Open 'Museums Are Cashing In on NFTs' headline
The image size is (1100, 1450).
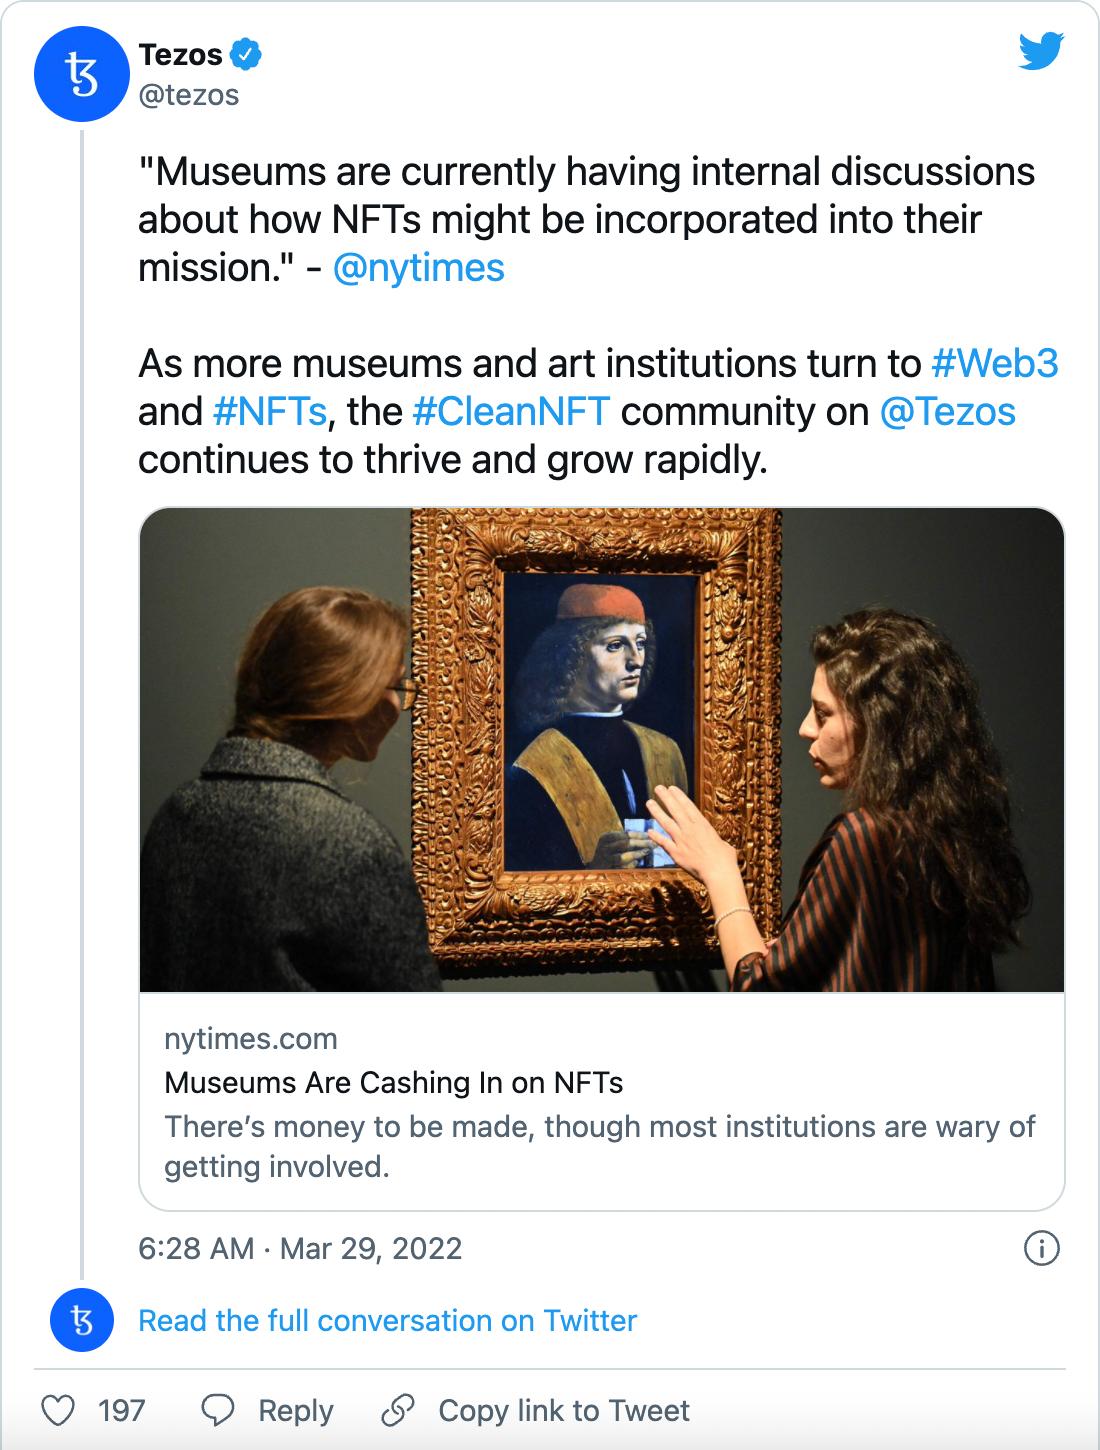tap(393, 1083)
